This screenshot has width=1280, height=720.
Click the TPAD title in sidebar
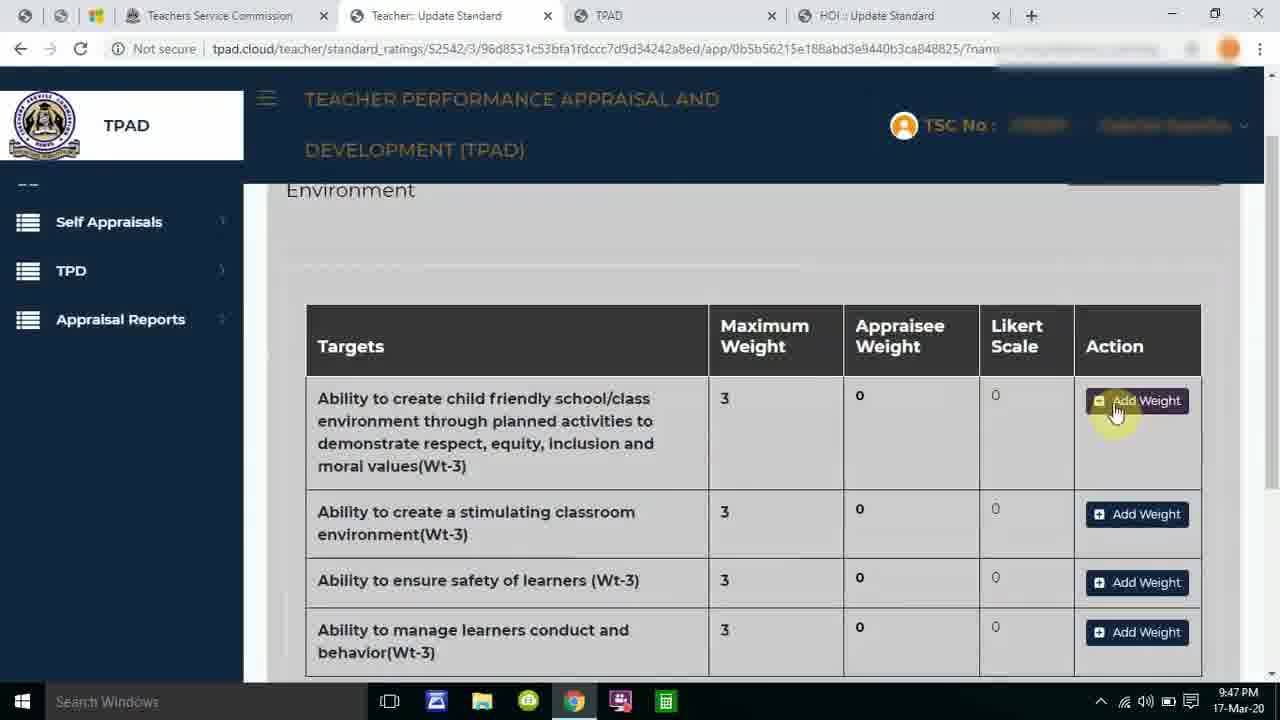126,125
